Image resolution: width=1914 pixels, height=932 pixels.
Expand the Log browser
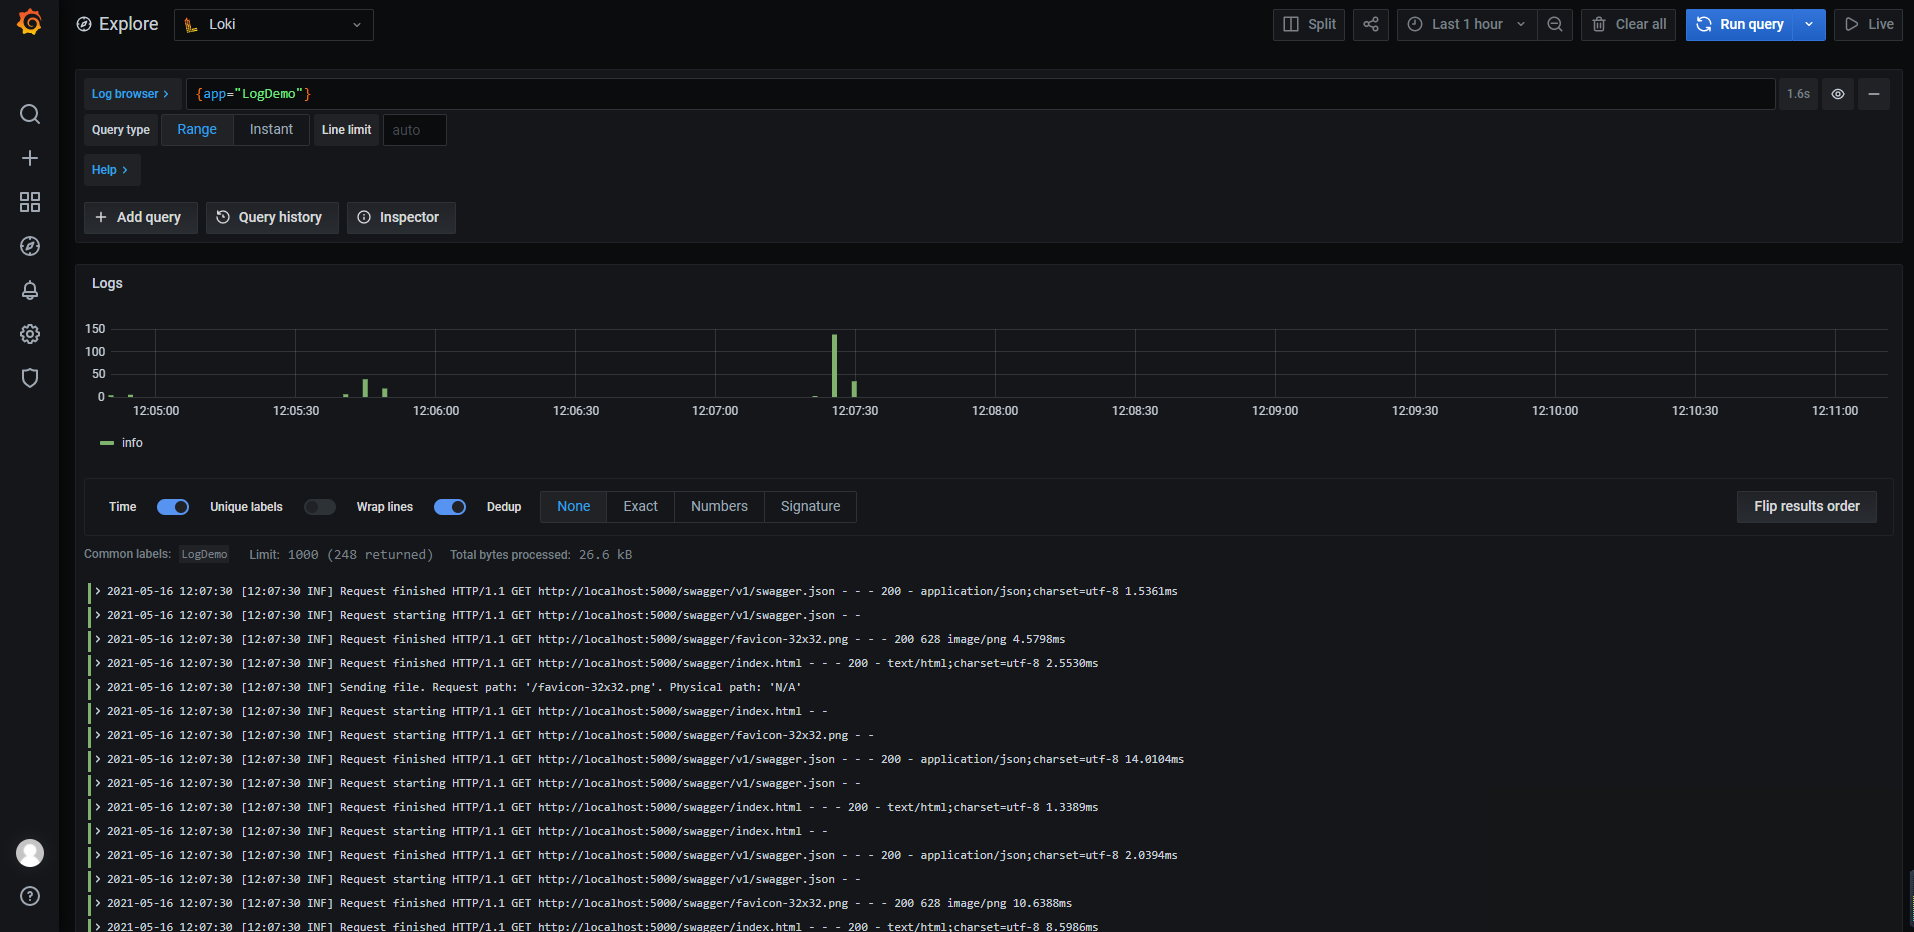point(130,94)
